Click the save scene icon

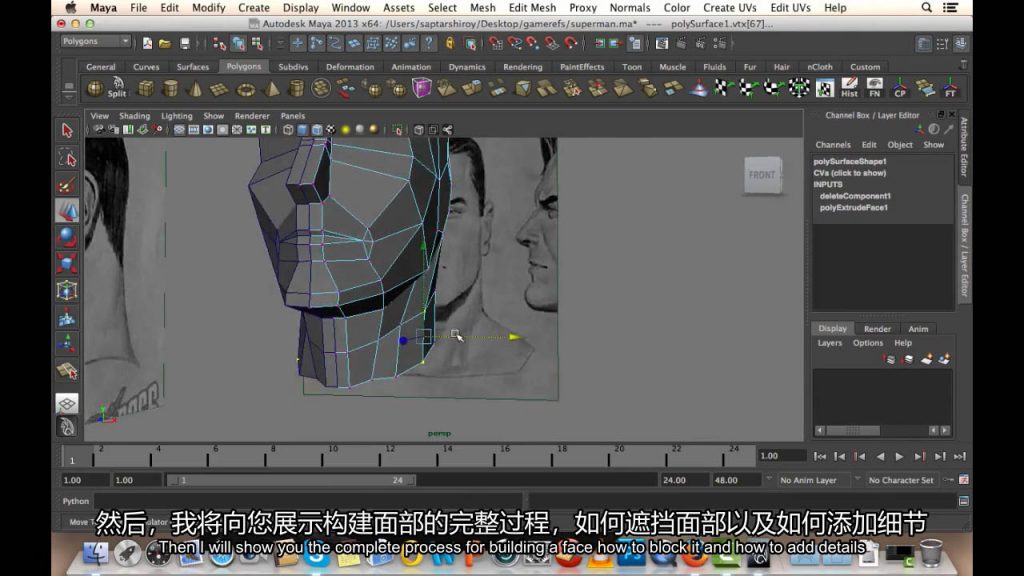pyautogui.click(x=185, y=44)
